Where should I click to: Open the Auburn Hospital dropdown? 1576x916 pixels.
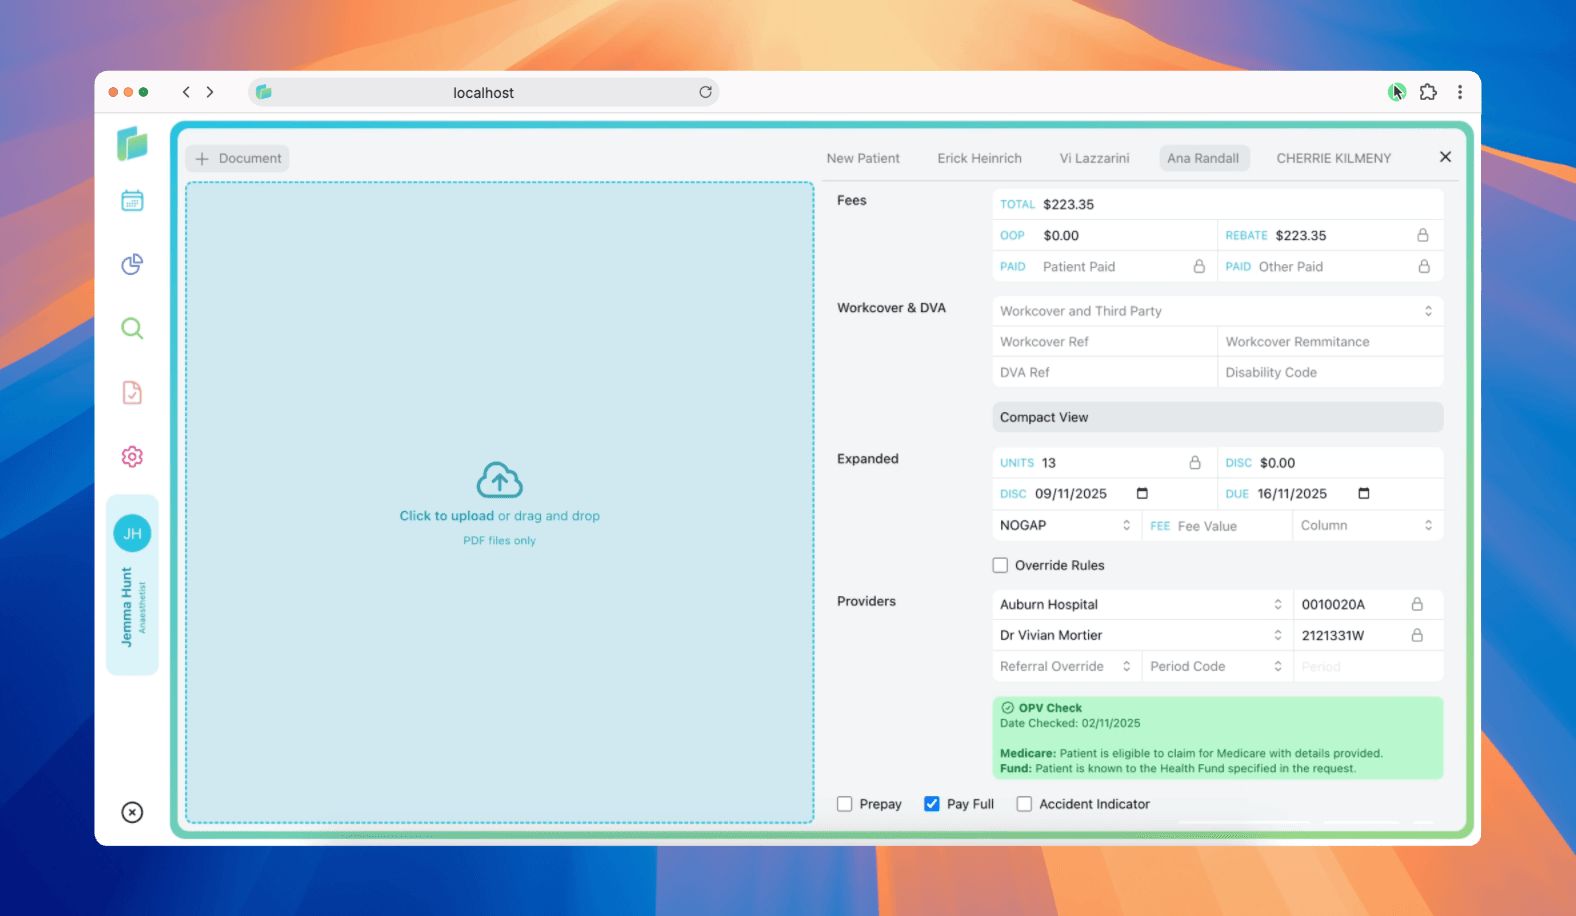coord(1142,604)
